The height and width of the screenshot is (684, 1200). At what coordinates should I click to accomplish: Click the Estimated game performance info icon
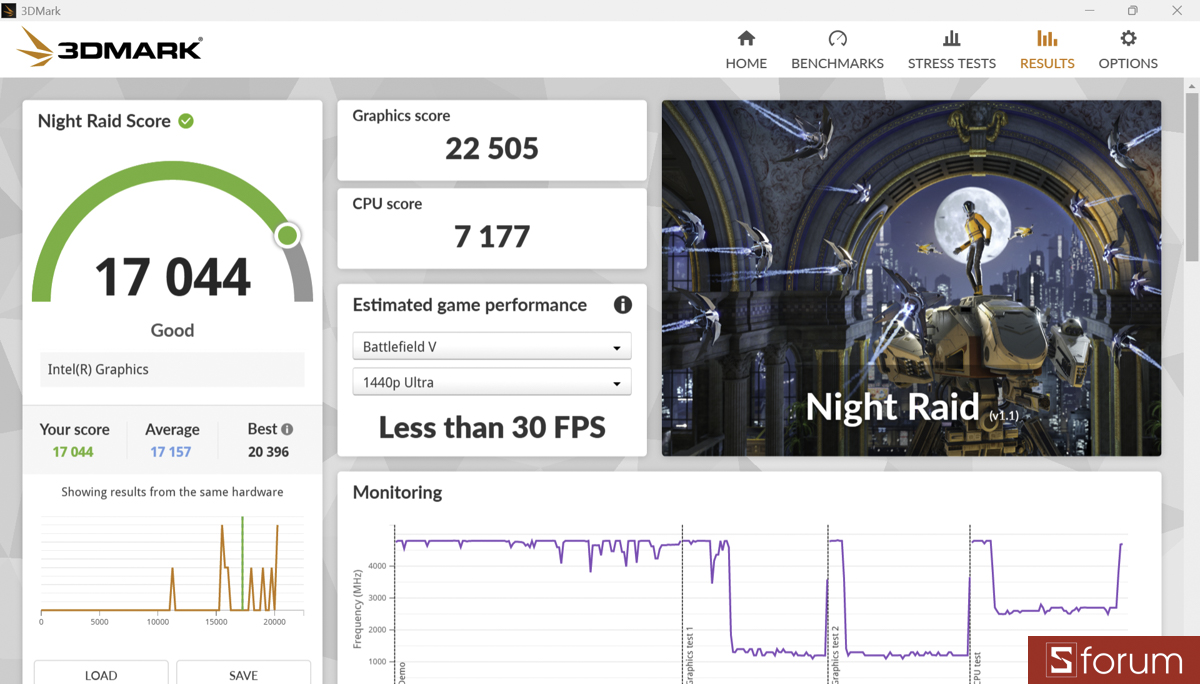tap(622, 305)
